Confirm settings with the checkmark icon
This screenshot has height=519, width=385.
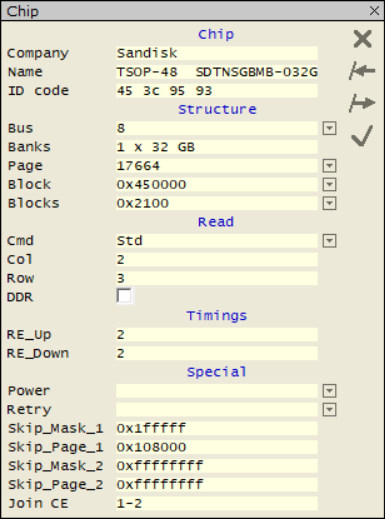pyautogui.click(x=362, y=135)
